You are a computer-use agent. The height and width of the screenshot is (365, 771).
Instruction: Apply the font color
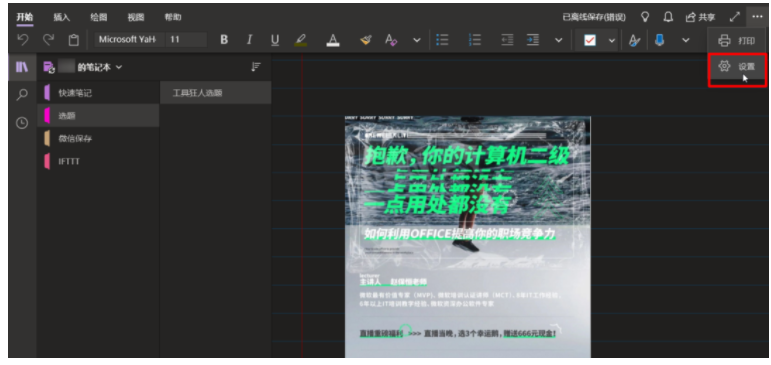pos(333,40)
